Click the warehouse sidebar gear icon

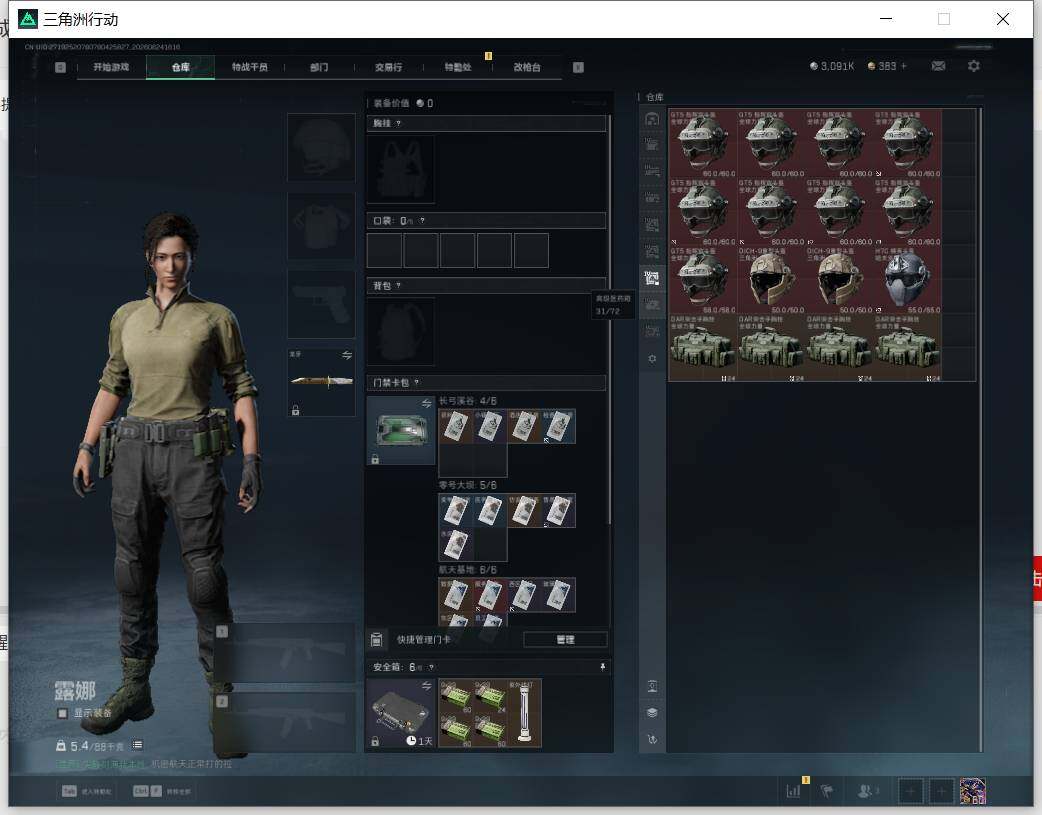pyautogui.click(x=652, y=358)
